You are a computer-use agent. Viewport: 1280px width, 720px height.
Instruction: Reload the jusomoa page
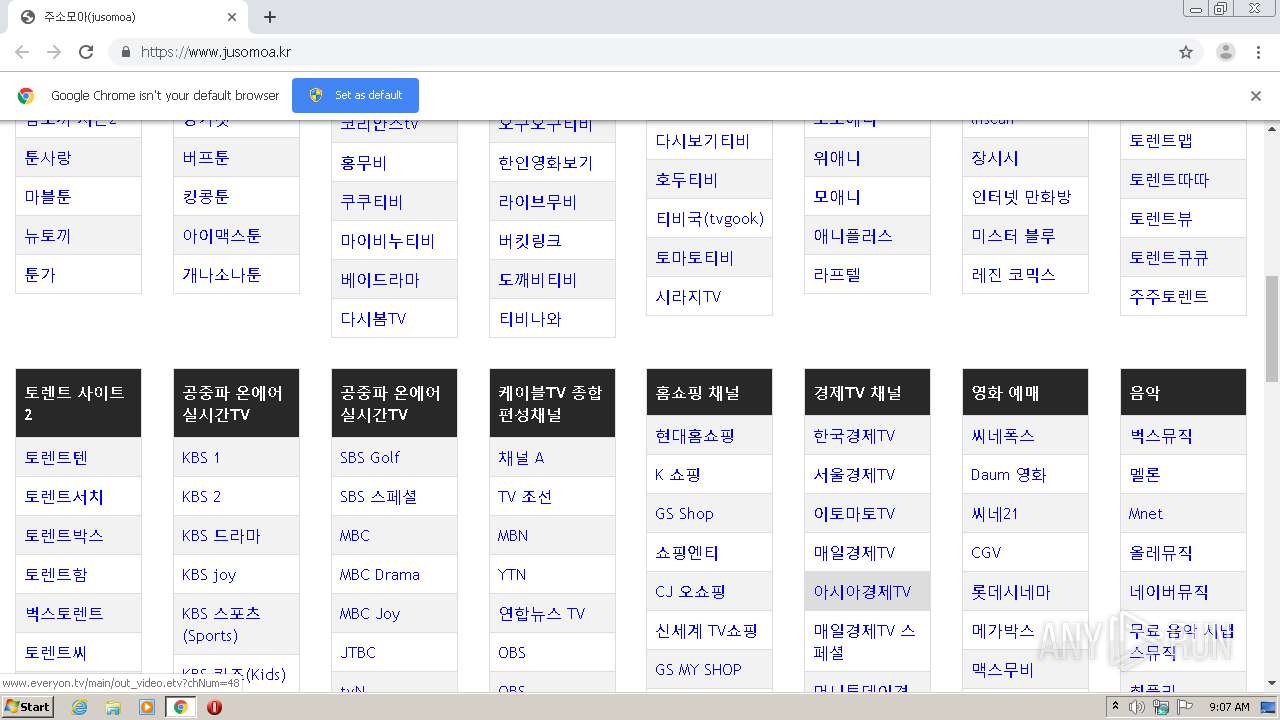coord(86,52)
